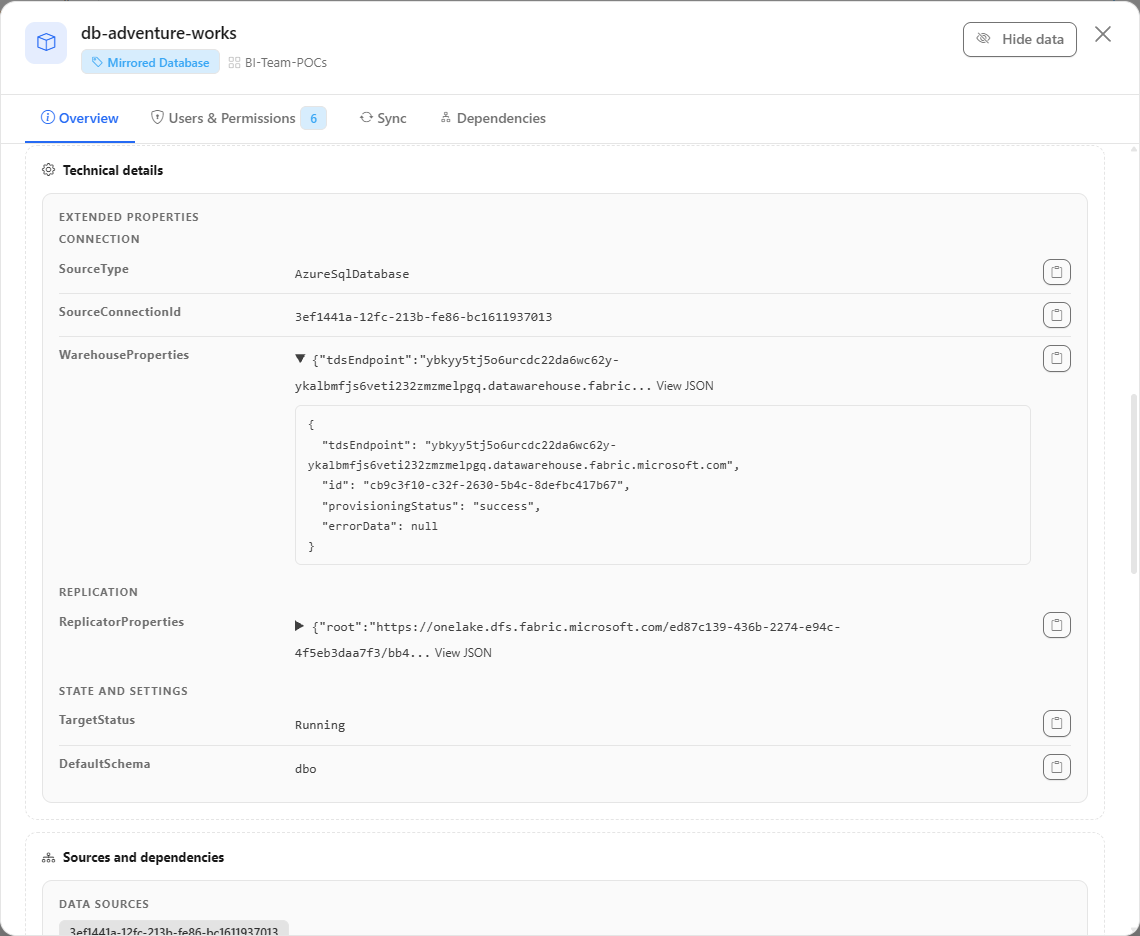Select the AzureSqlDatabase value text
Image resolution: width=1140 pixels, height=936 pixels.
tap(352, 274)
